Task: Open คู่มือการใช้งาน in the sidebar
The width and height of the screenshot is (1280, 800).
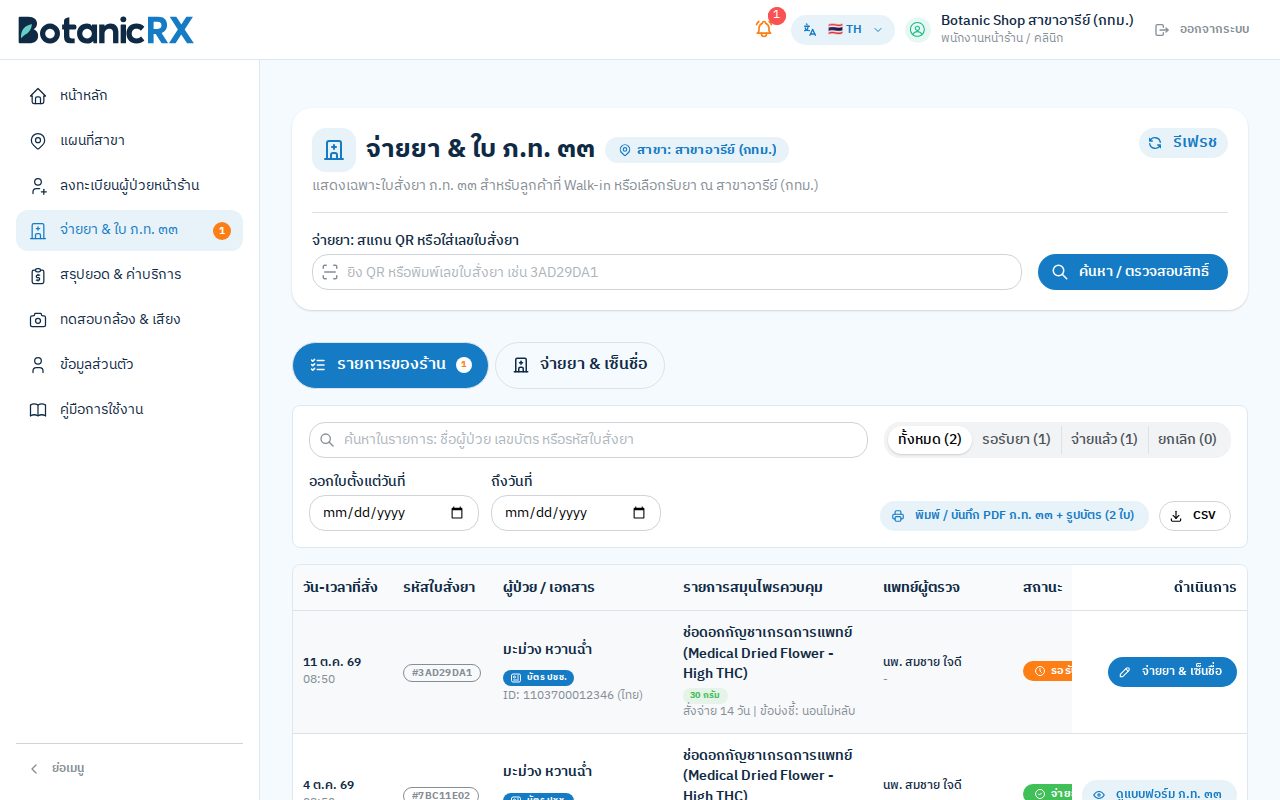Action: tap(129, 410)
